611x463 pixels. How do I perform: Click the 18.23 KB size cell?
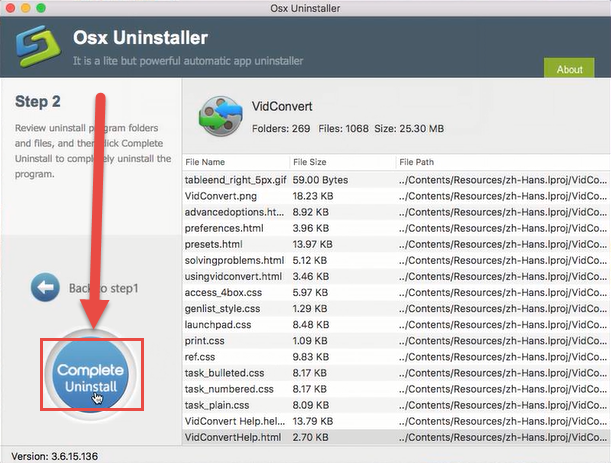(313, 196)
